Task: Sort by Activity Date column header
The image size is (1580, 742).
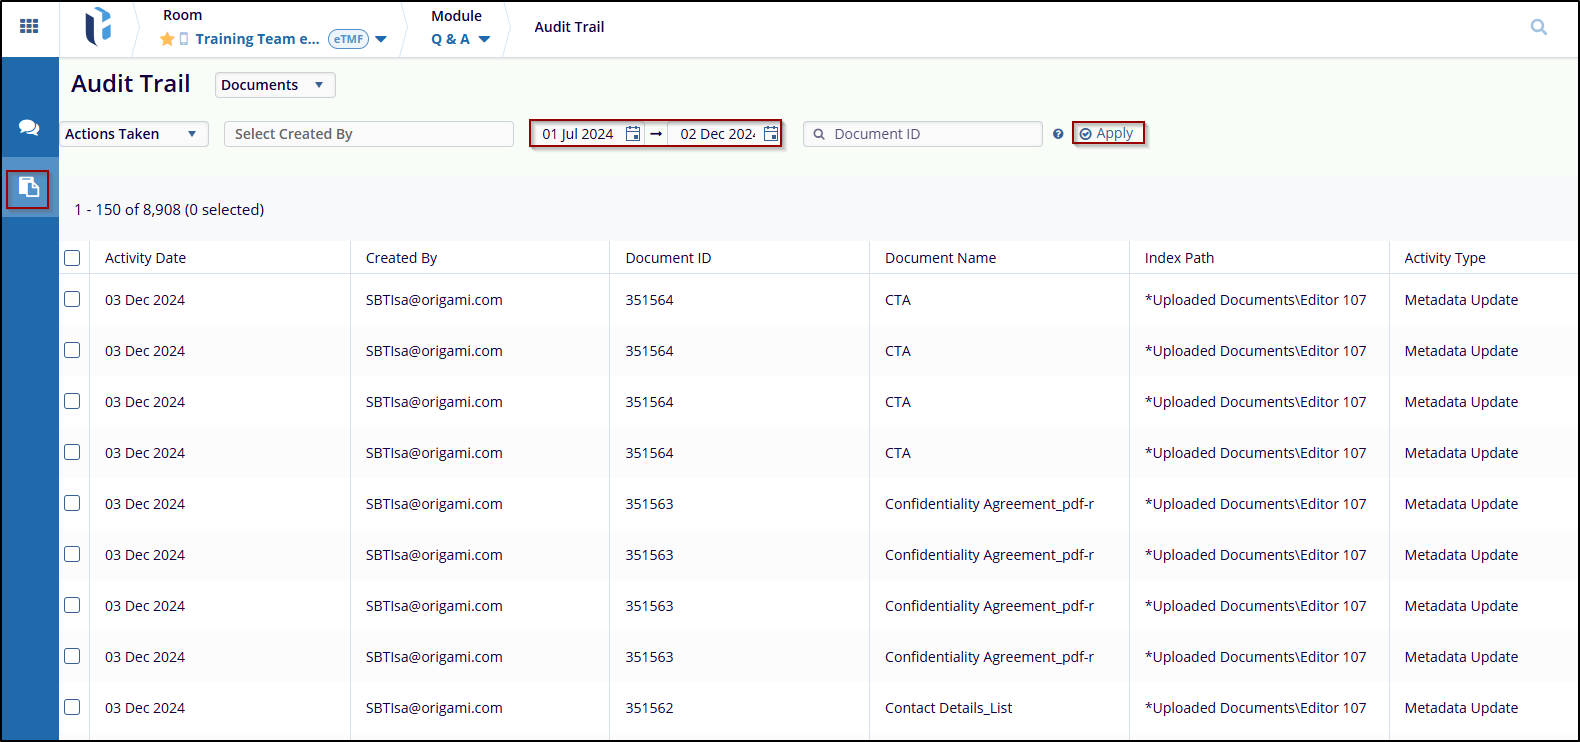Action: coord(146,258)
